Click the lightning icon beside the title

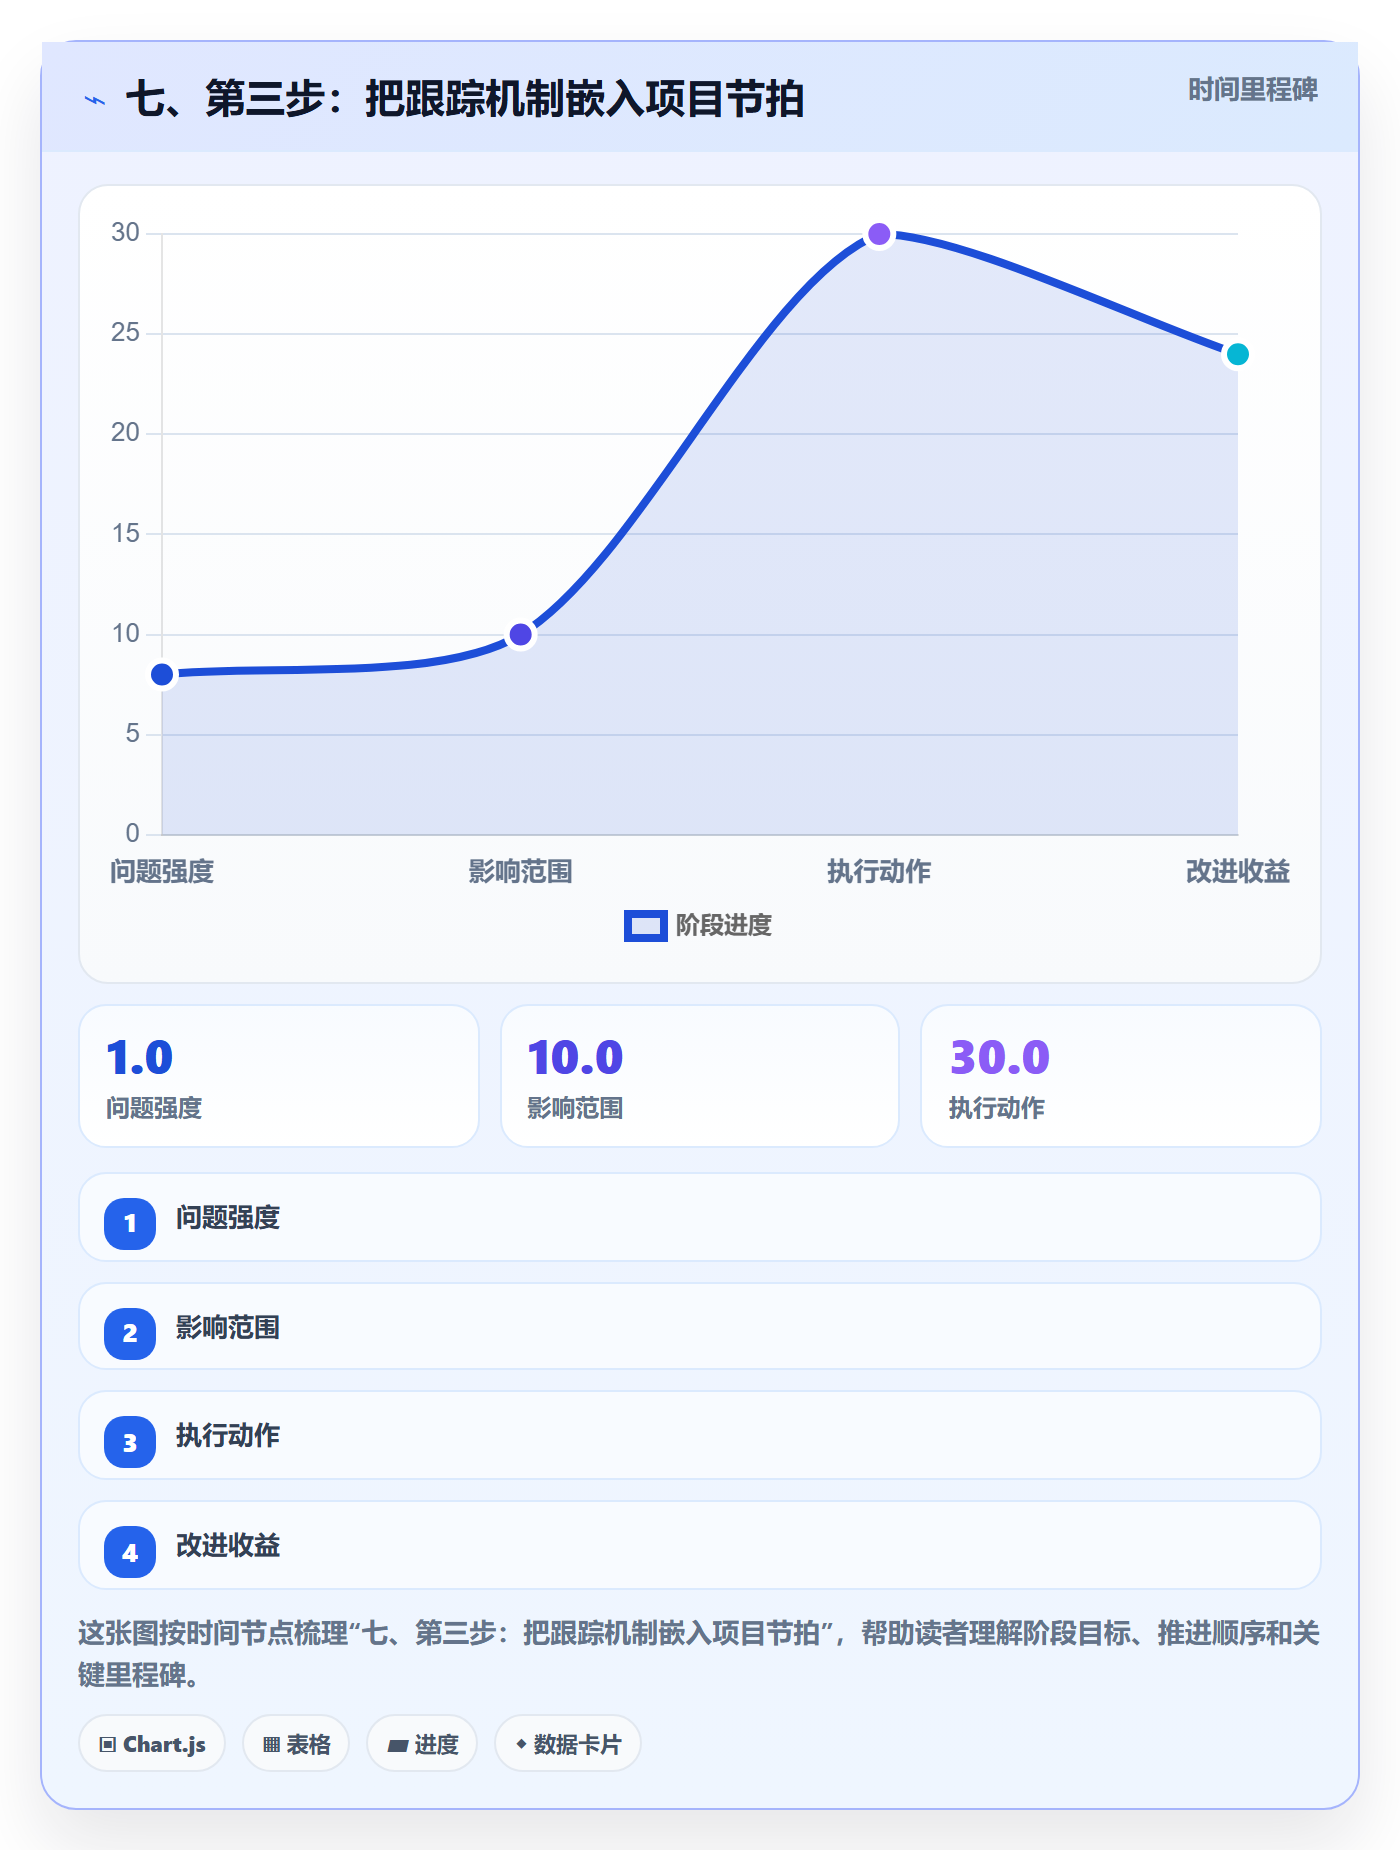pyautogui.click(x=95, y=100)
